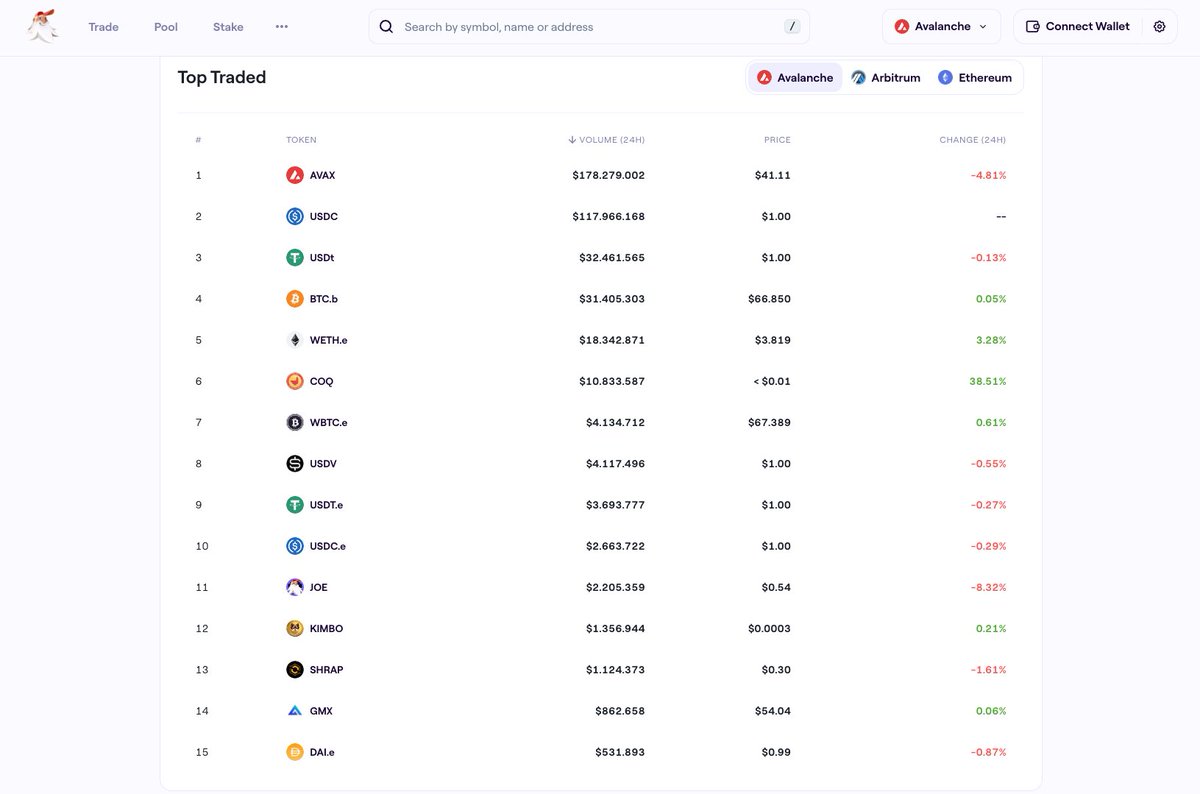Click the $3.819 WETH.e price
This screenshot has height=794, width=1200.
point(773,340)
